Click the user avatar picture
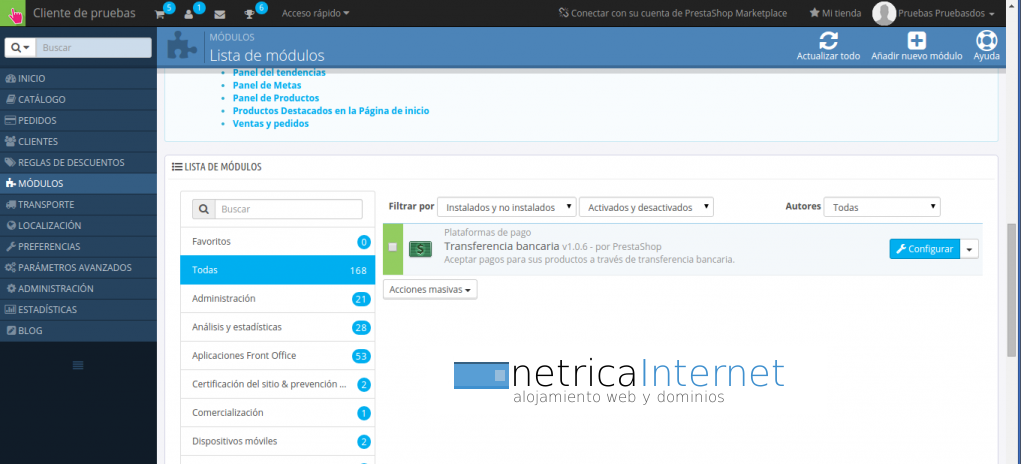The height and width of the screenshot is (464, 1021). point(884,13)
